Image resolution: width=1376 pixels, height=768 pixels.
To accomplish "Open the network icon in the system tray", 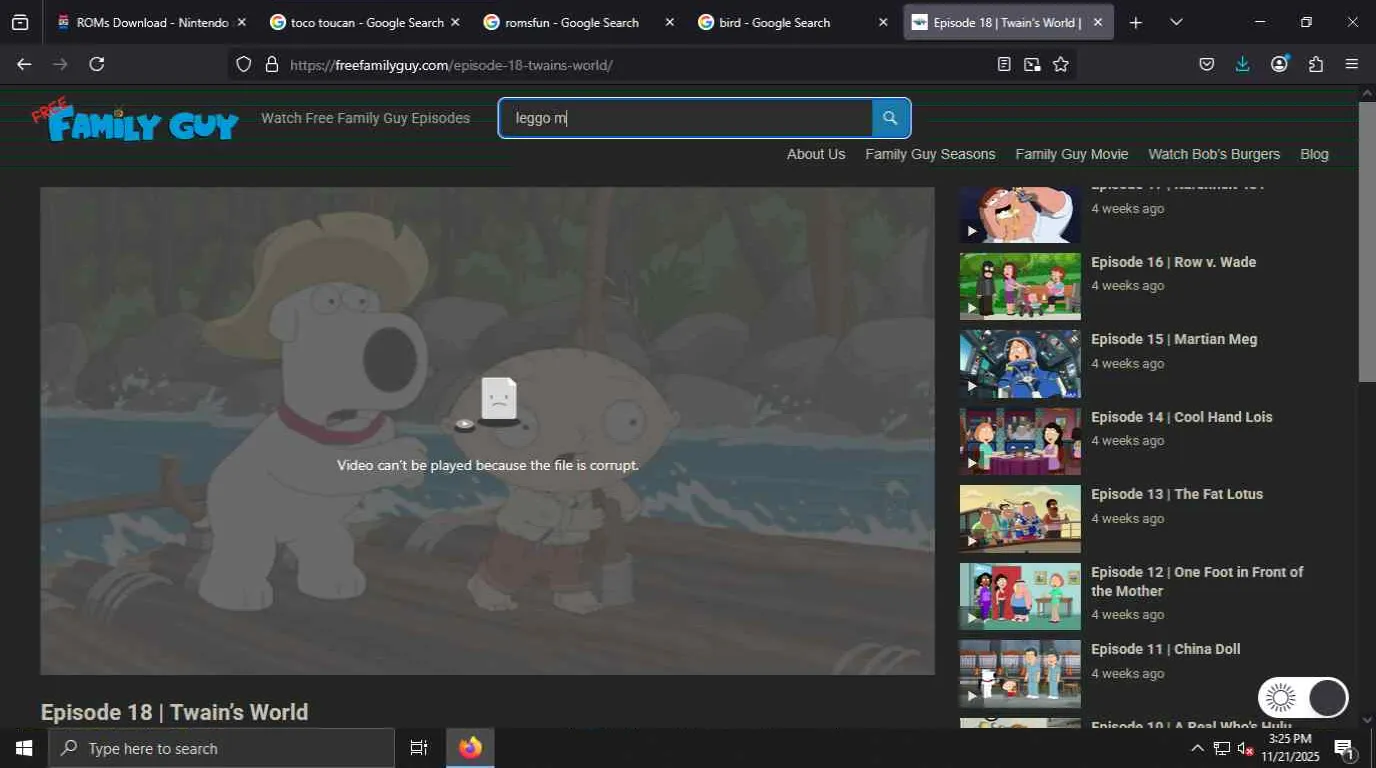I will [1222, 748].
